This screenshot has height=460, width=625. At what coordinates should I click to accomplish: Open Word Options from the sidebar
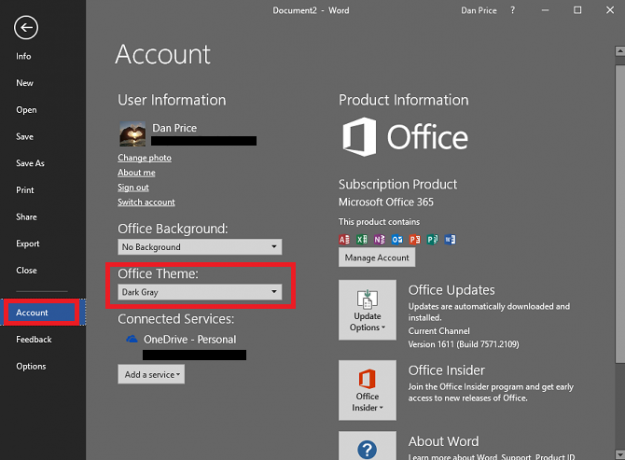31,366
